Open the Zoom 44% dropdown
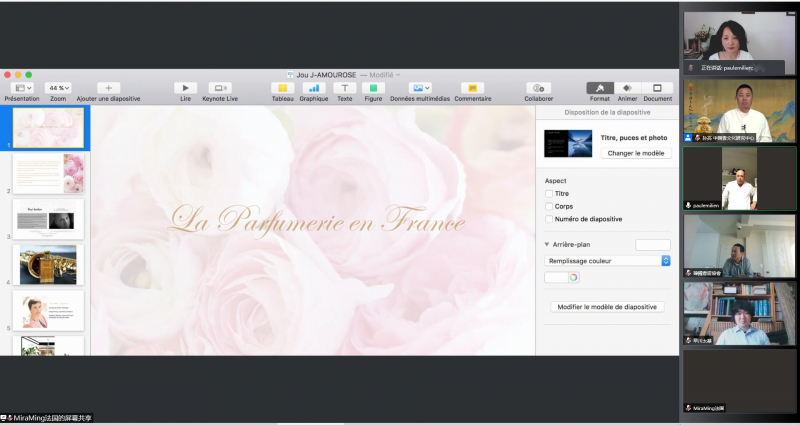 click(x=59, y=88)
